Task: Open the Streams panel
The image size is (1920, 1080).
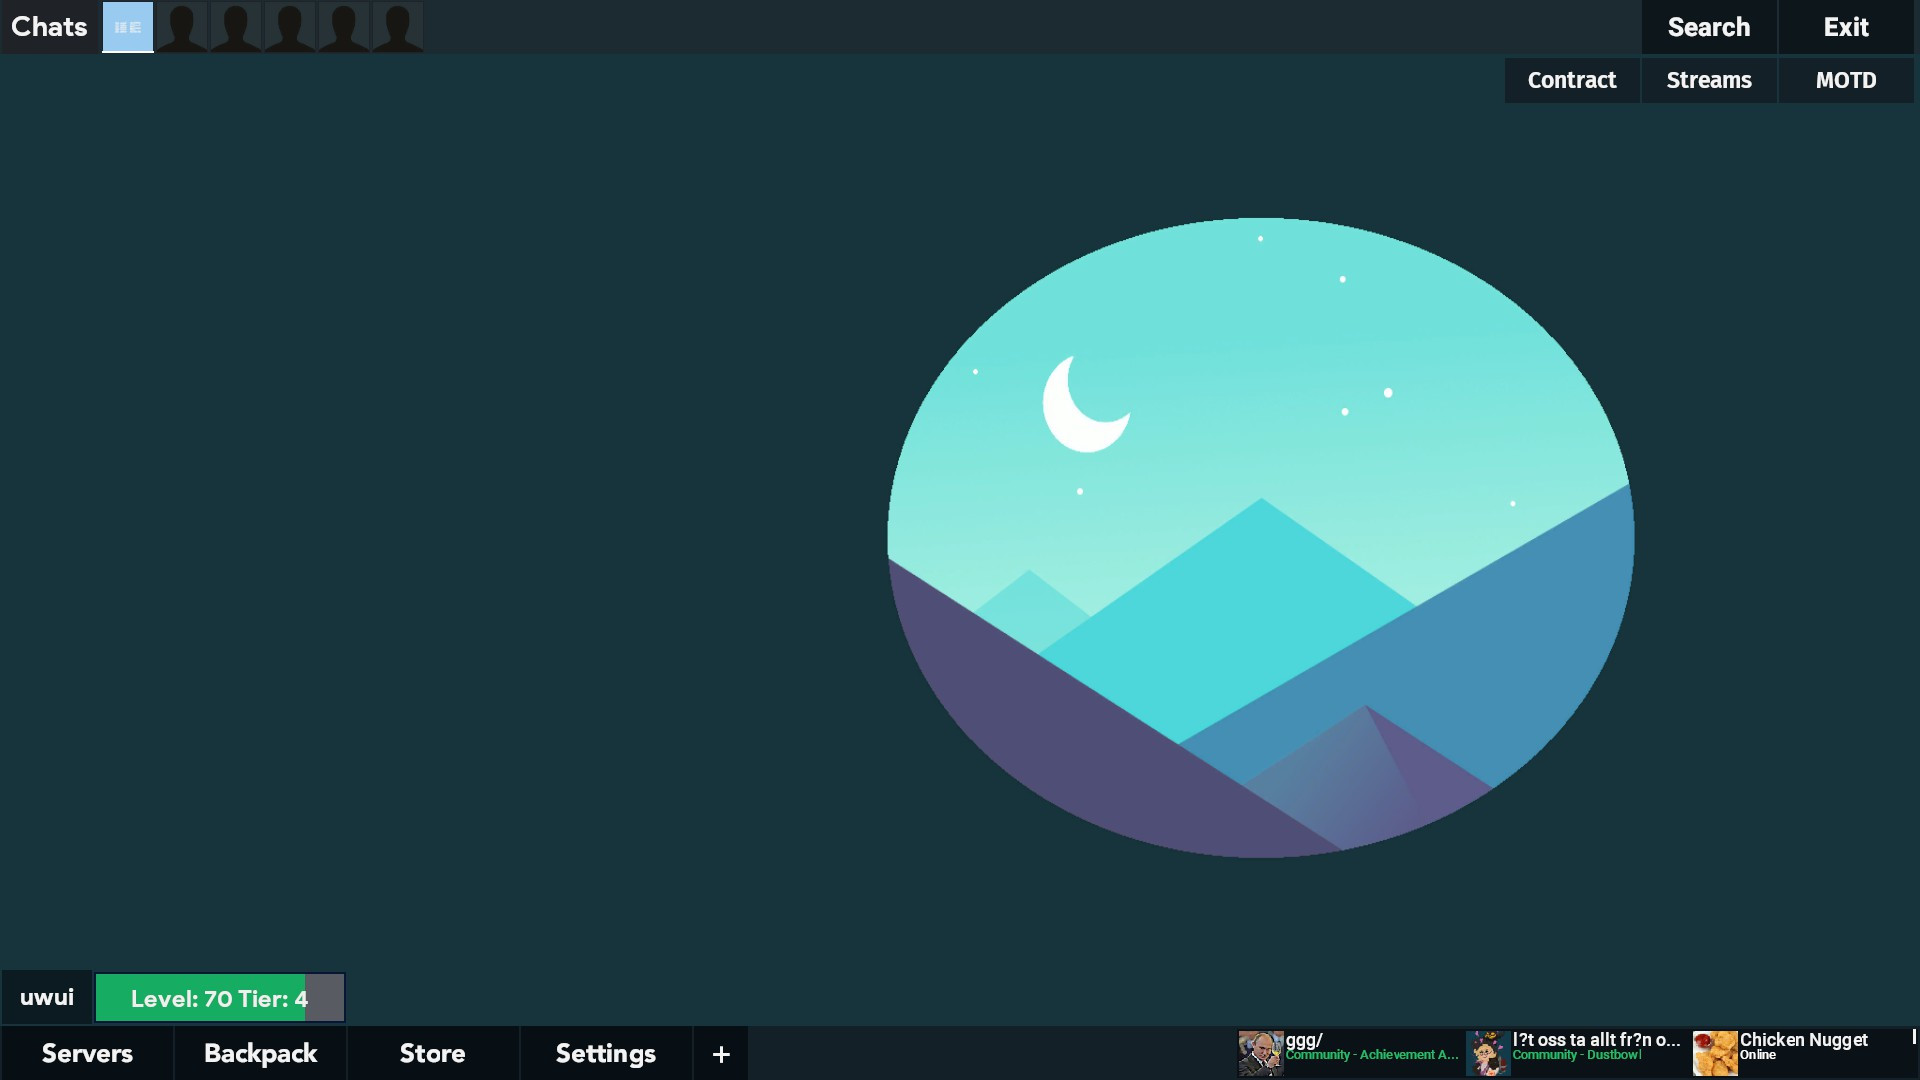Action: (1709, 80)
